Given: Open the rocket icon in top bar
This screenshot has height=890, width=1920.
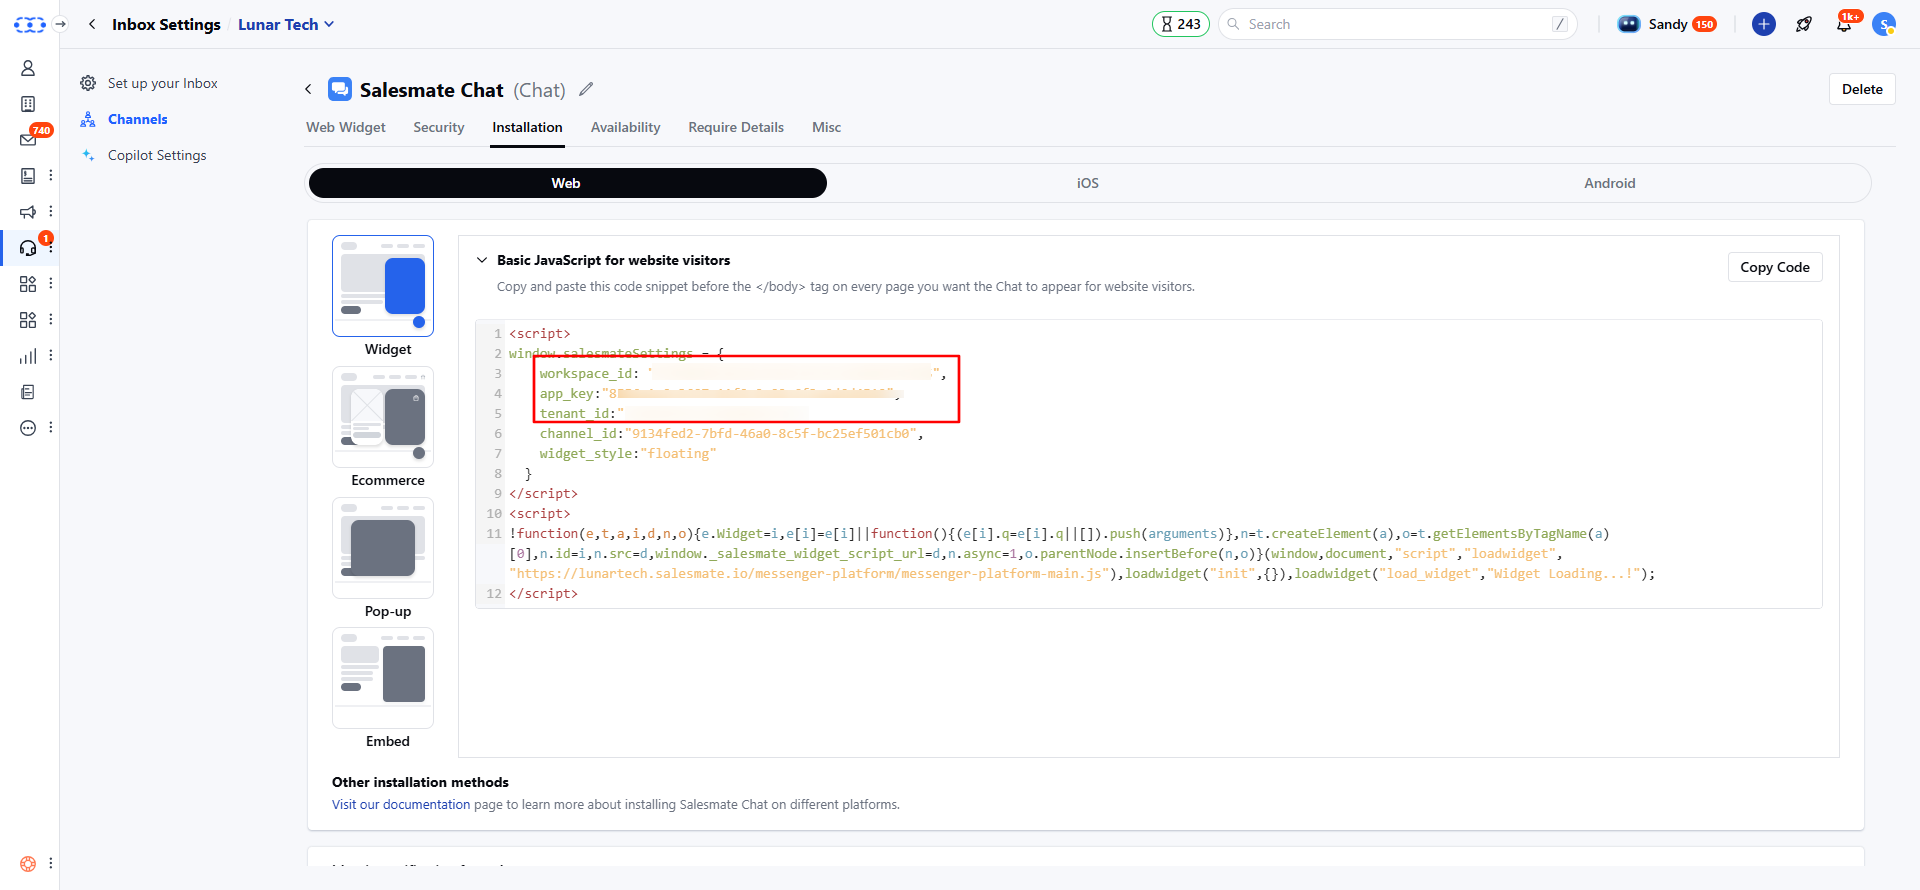Looking at the screenshot, I should coord(1804,24).
